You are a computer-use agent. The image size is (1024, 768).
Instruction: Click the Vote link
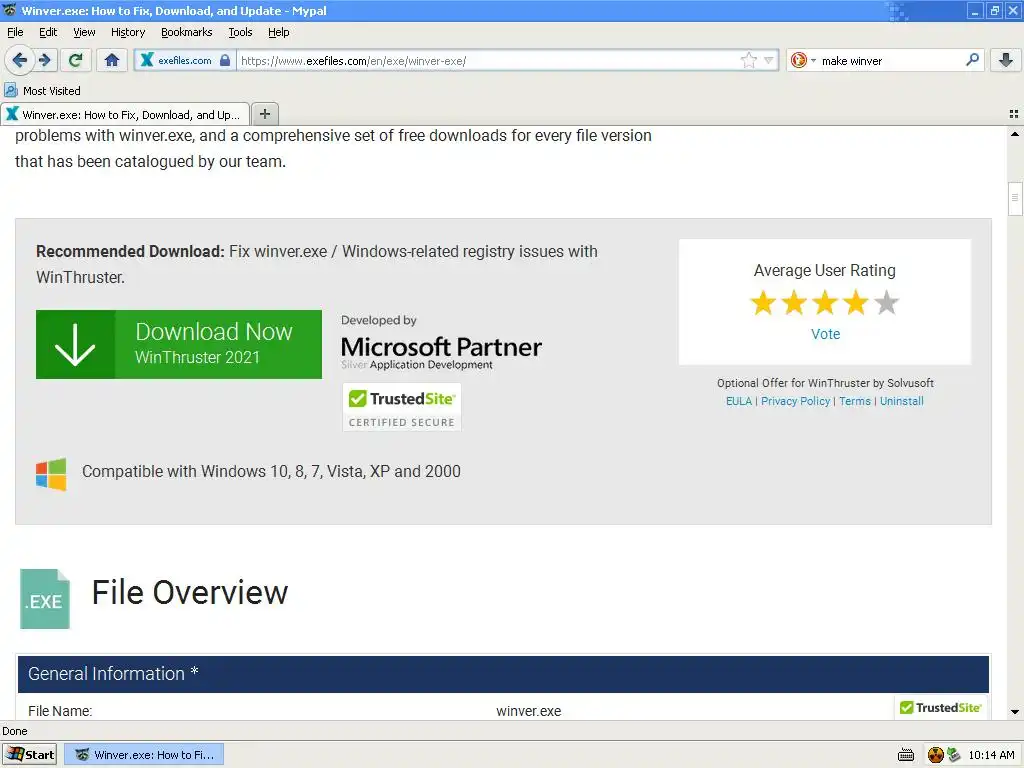tap(825, 334)
